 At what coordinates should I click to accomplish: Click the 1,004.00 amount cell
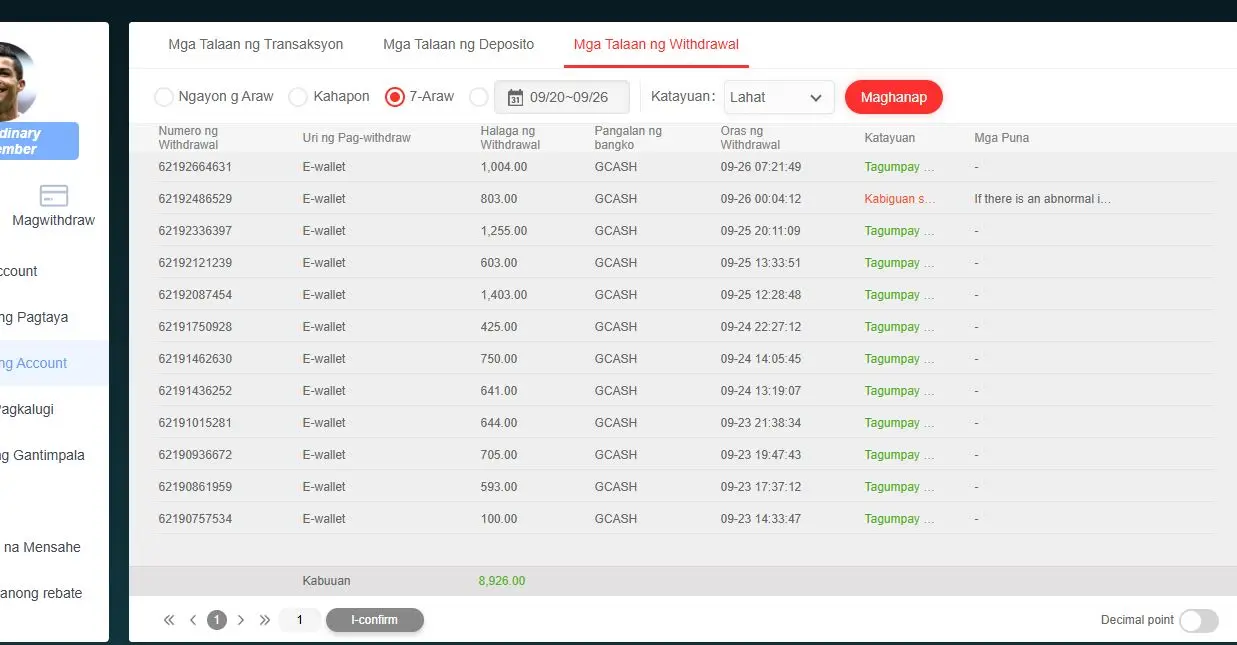point(504,167)
